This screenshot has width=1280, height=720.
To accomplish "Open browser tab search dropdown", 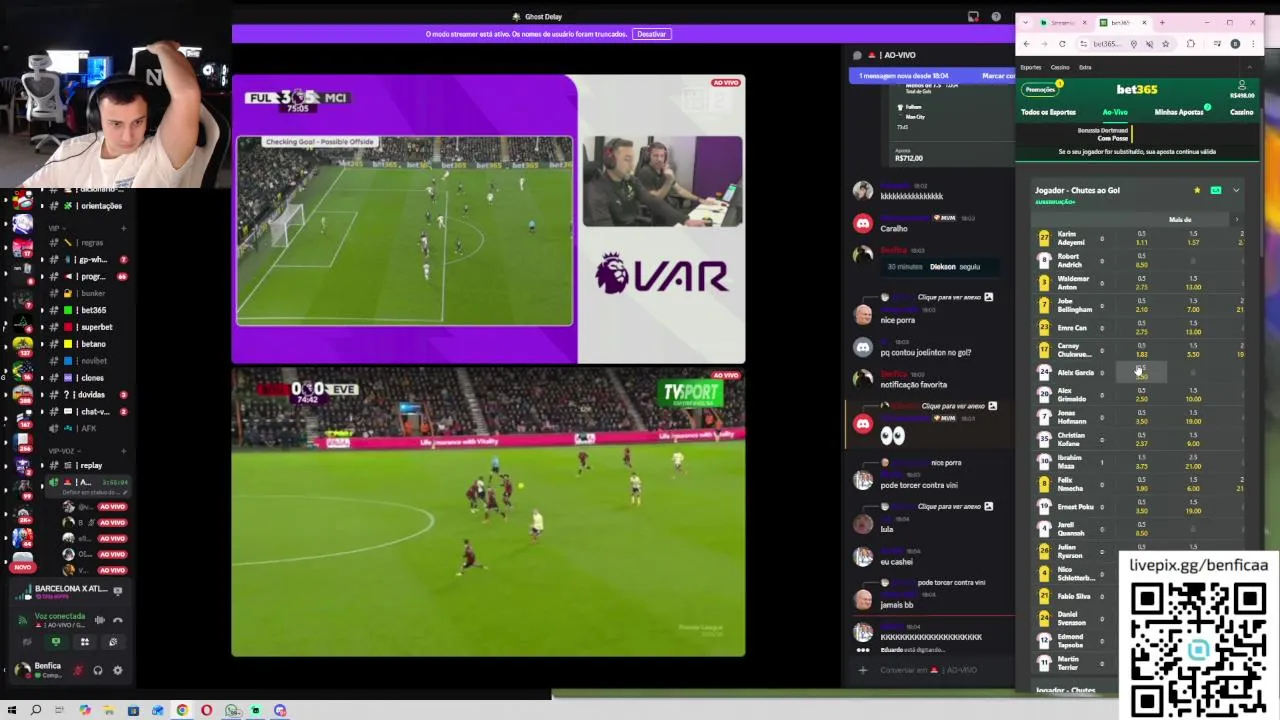I will [x=1026, y=22].
